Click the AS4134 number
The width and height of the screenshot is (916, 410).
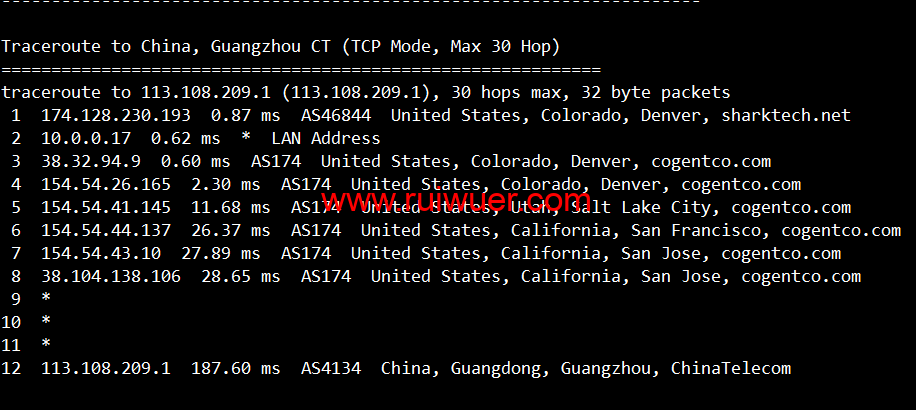[331, 369]
